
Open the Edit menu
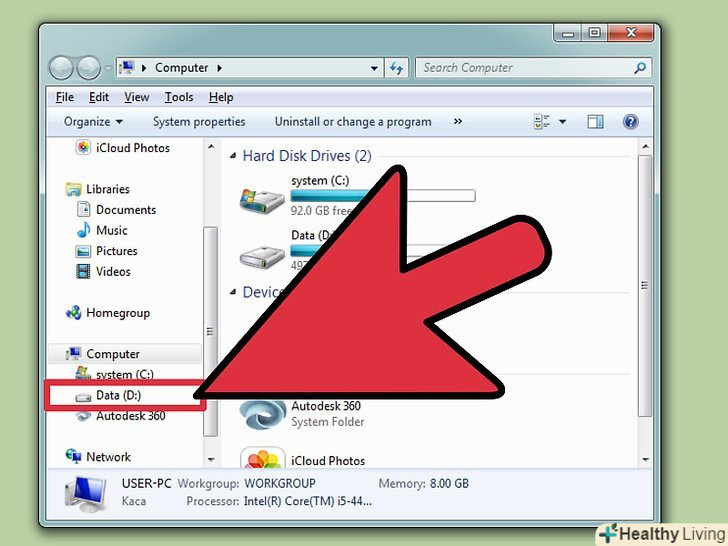(x=99, y=97)
